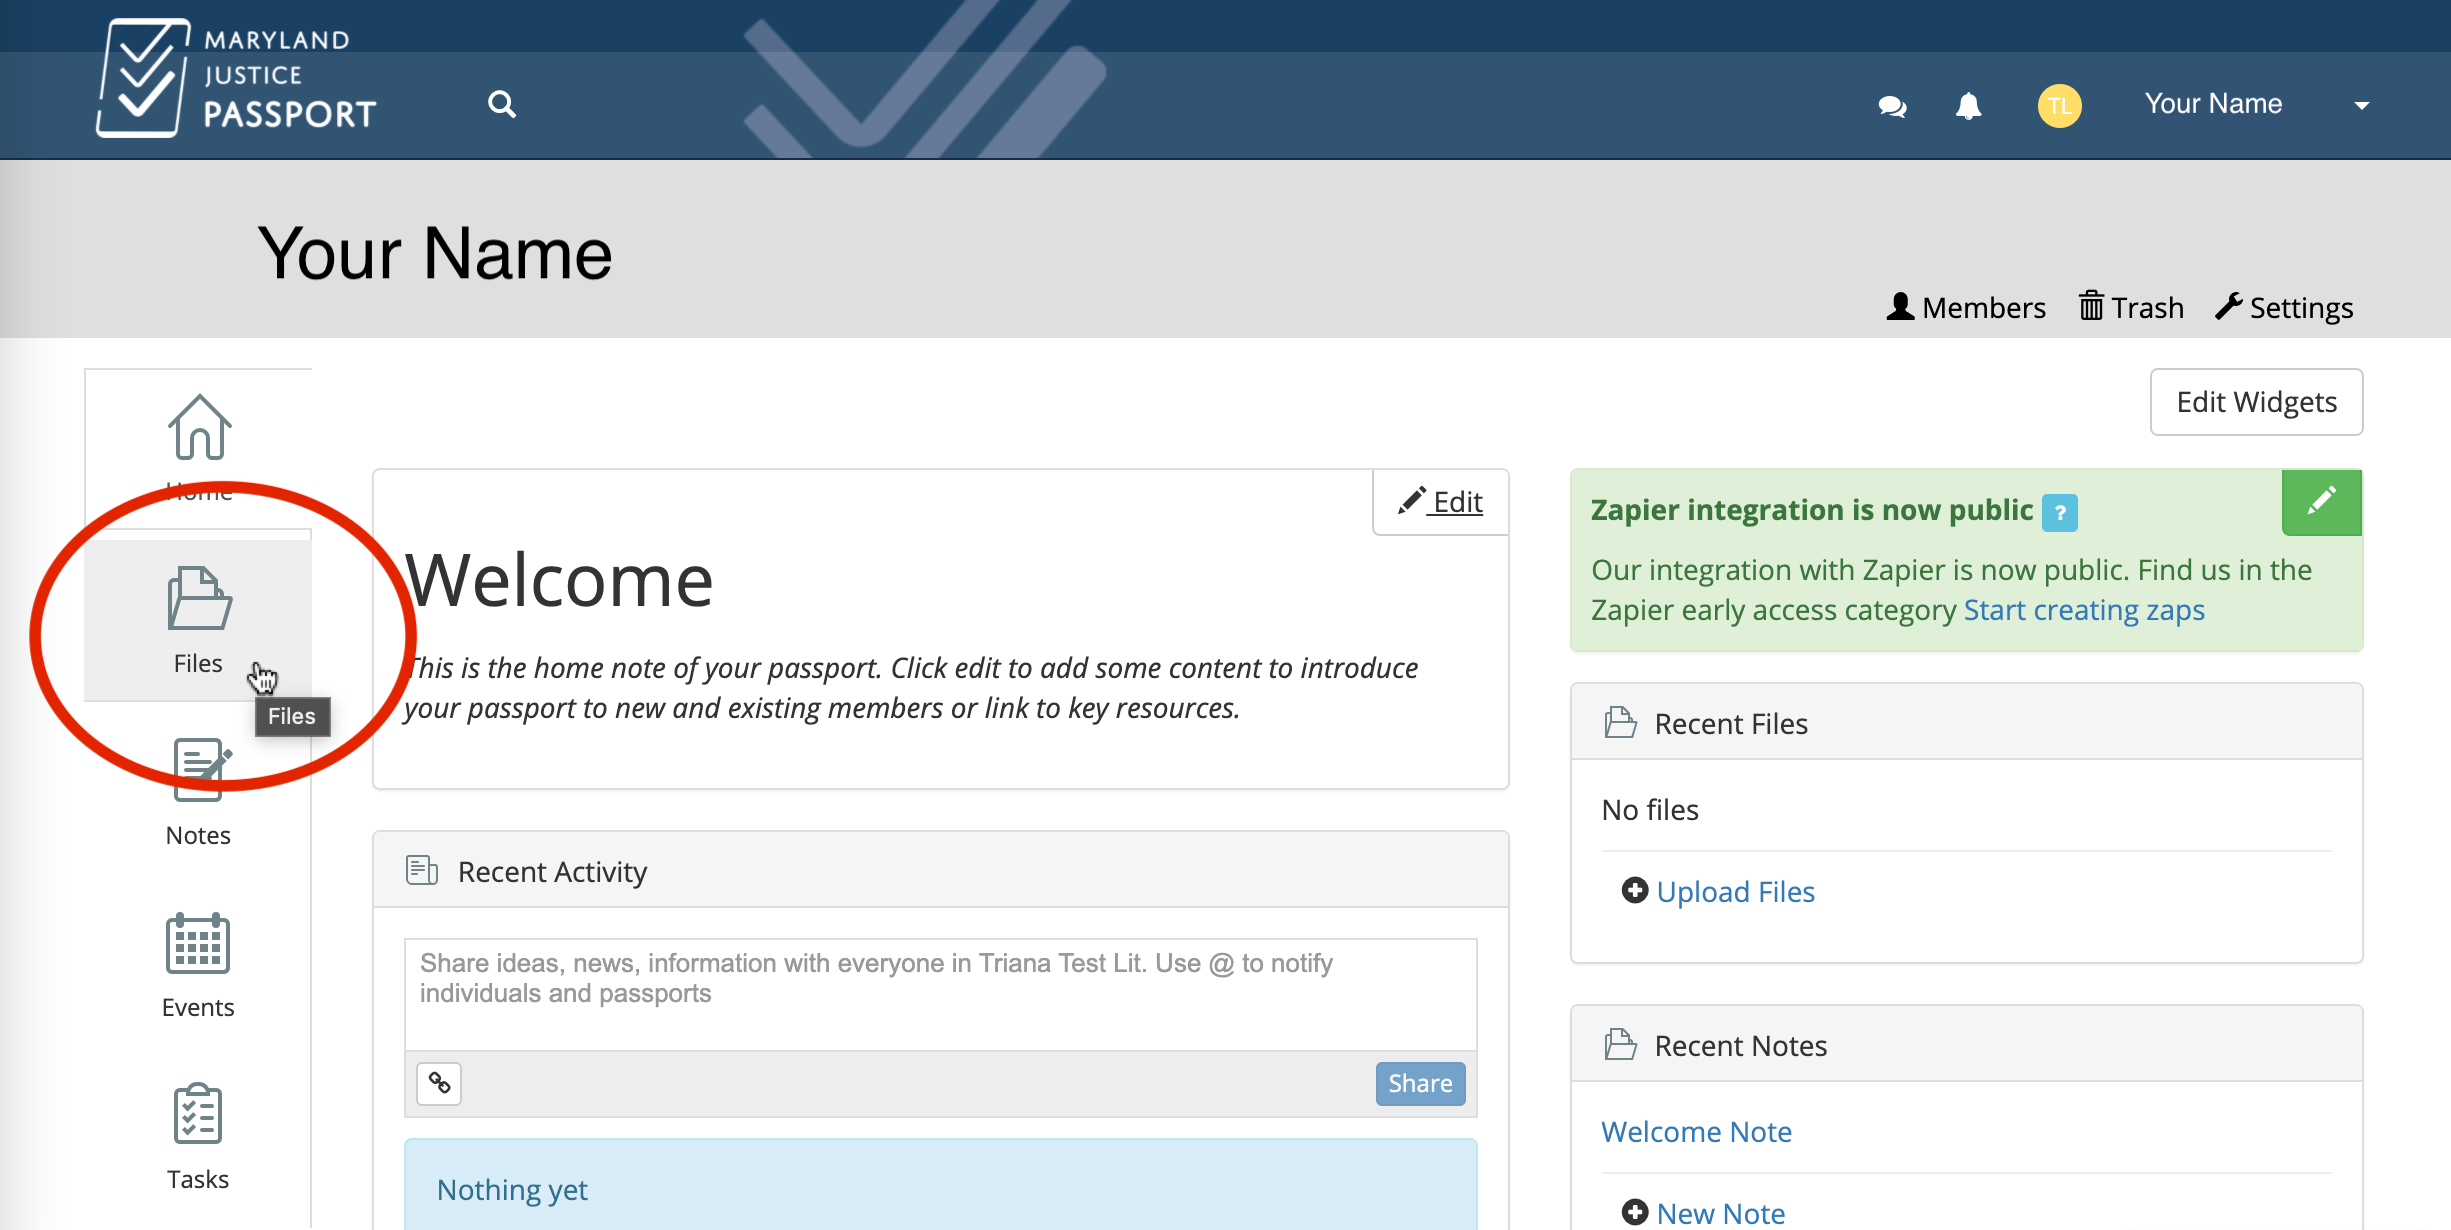Open chat messages from the top bar

click(1892, 106)
